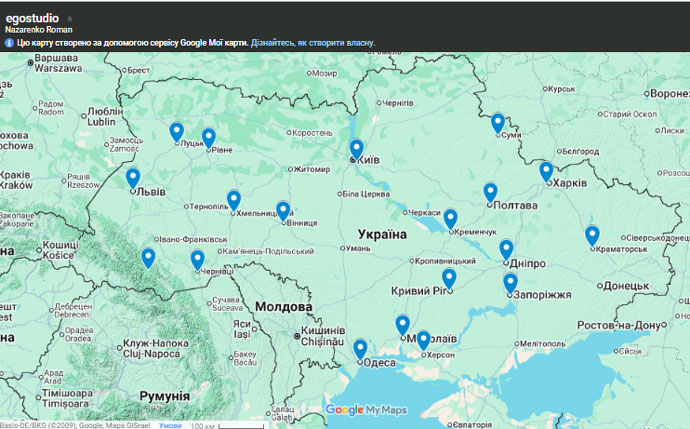This screenshot has height=429, width=690.
Task: Click the Google My Maps logo
Action: 367,409
